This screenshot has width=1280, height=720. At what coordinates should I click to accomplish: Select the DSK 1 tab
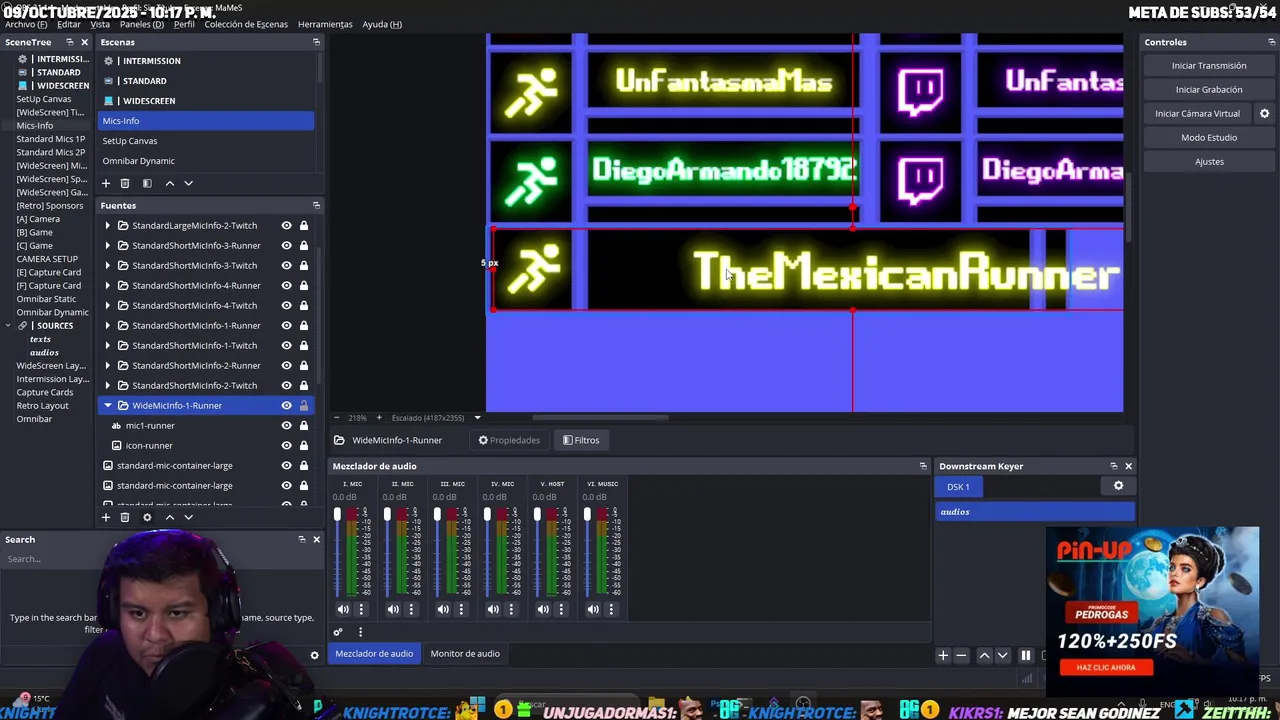958,487
